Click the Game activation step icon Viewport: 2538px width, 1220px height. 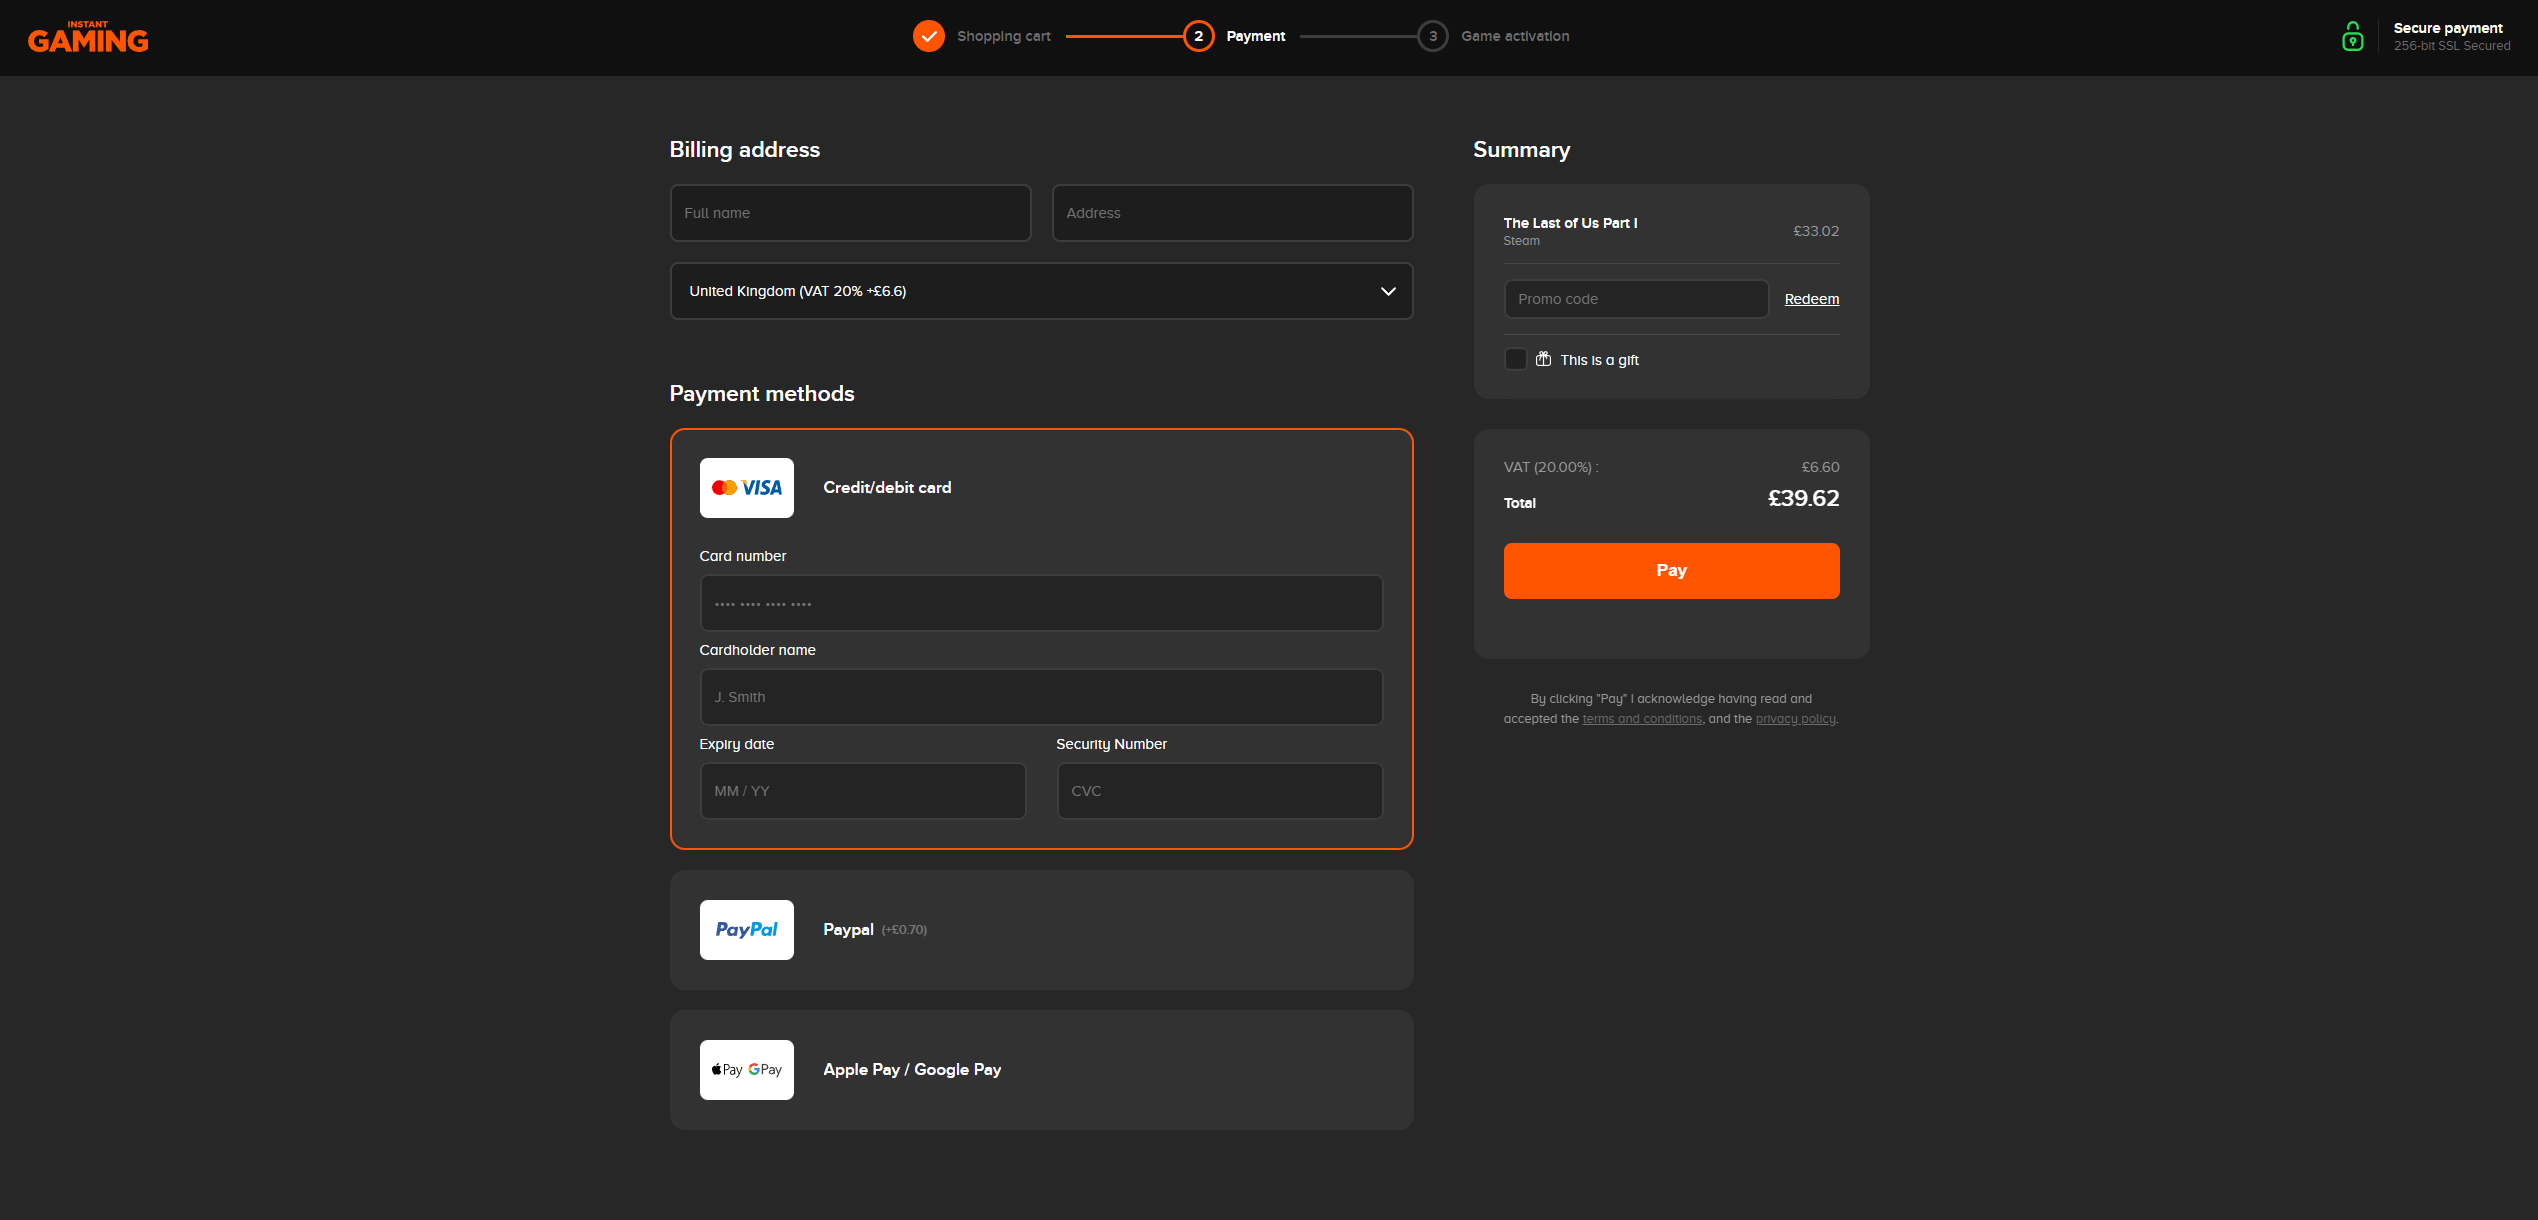1431,36
